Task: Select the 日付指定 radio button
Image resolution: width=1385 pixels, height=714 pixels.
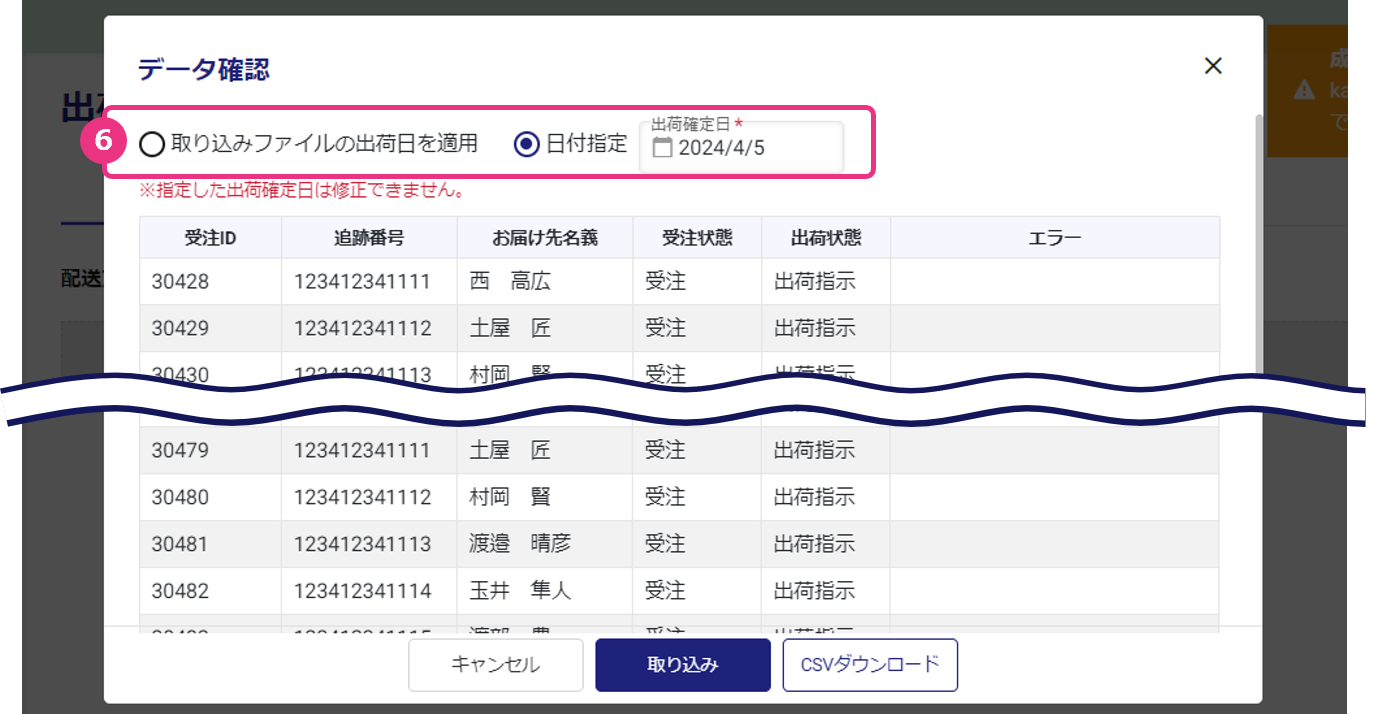Action: click(526, 144)
